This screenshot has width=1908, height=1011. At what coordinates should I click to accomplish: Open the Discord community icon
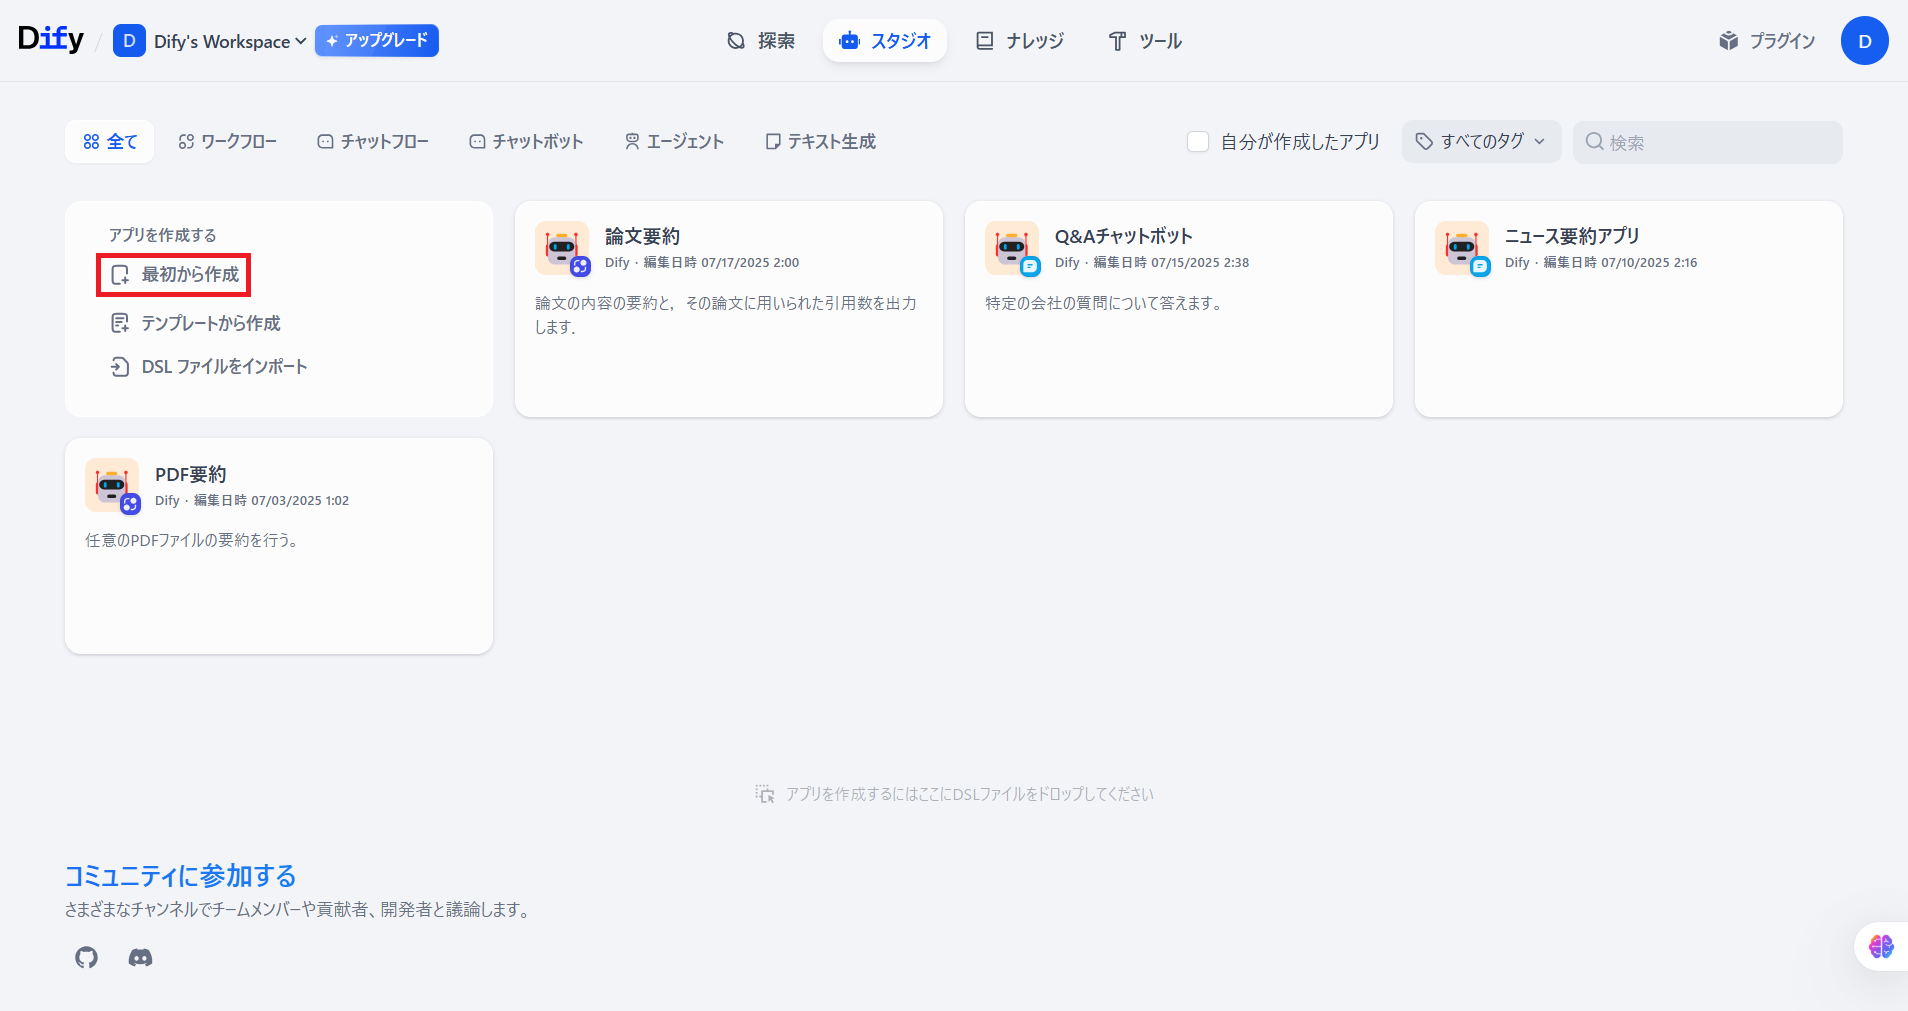click(140, 957)
